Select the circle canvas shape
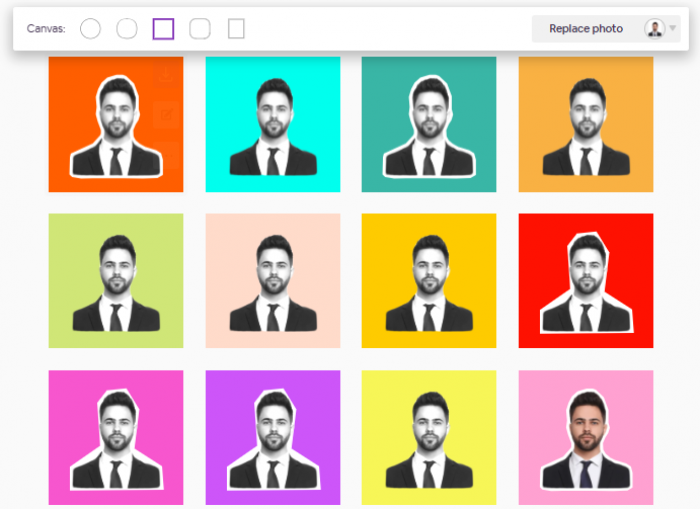 [90, 29]
